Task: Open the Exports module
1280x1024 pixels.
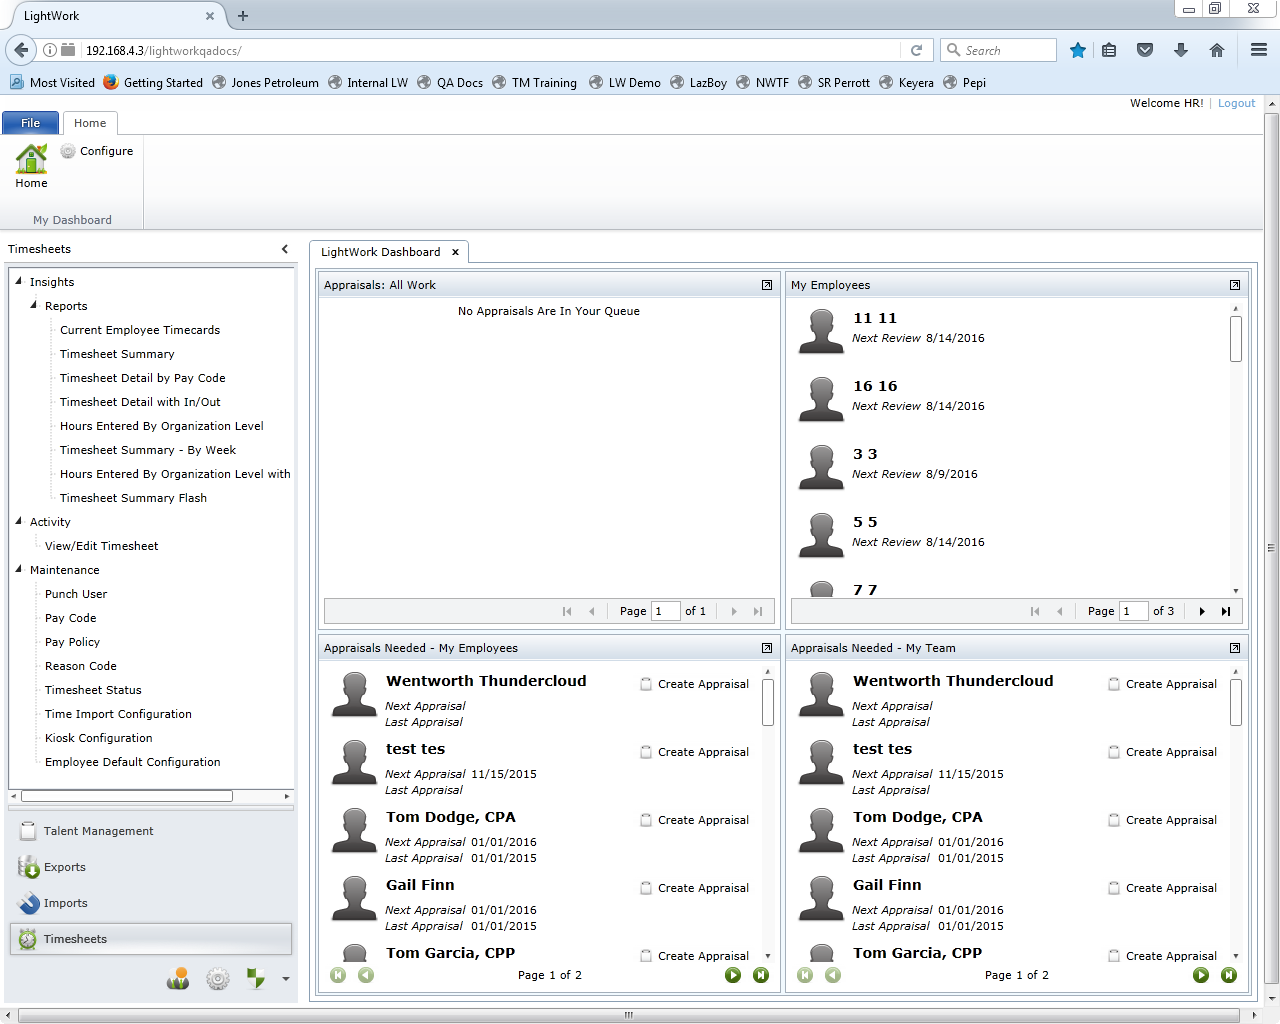Action: click(64, 867)
